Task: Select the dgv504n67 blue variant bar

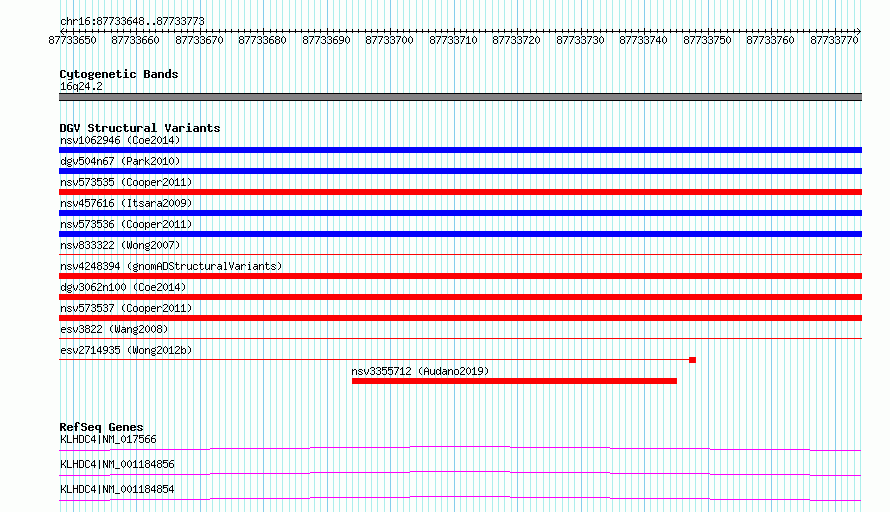Action: pos(460,171)
